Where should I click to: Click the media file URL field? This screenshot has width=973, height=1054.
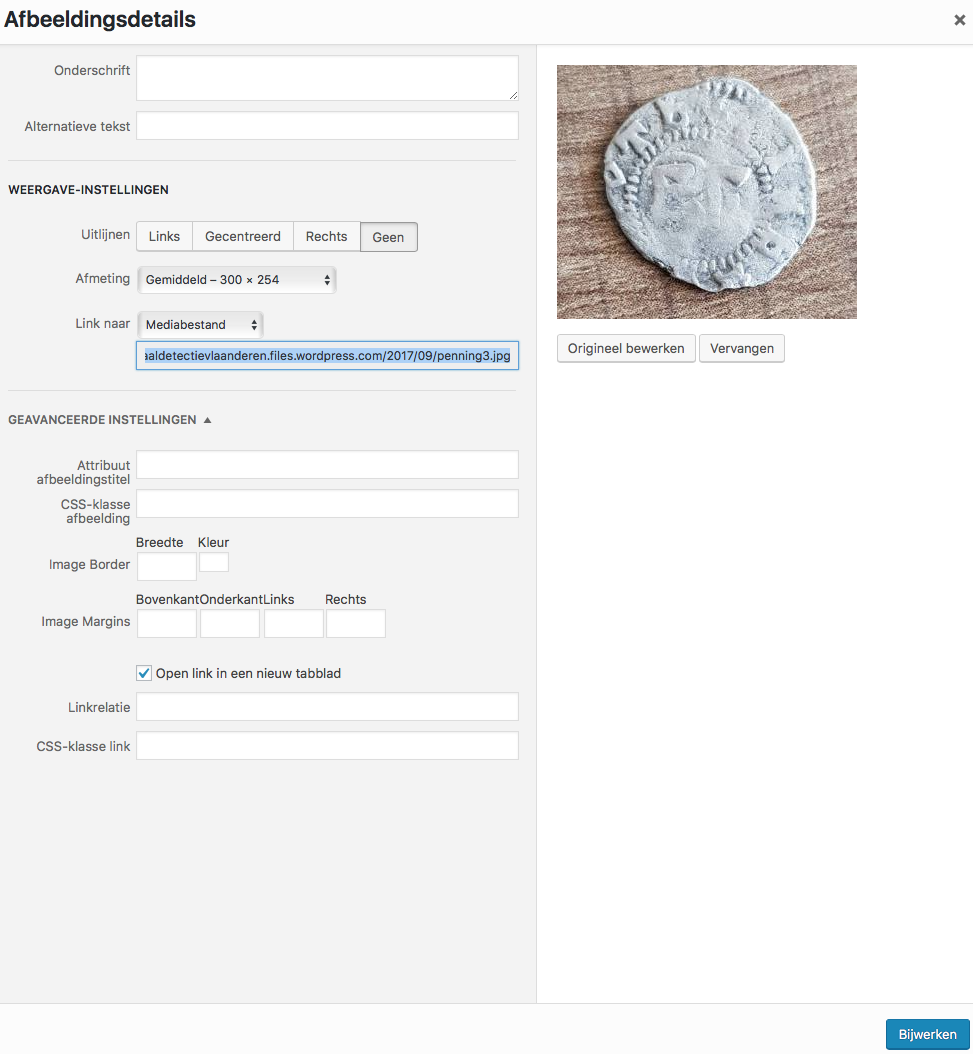pyautogui.click(x=327, y=355)
